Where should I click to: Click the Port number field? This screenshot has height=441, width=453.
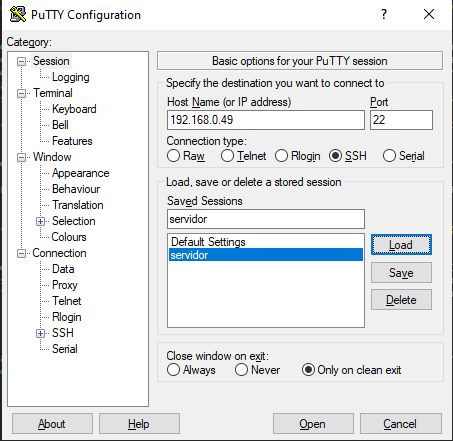click(x=401, y=120)
